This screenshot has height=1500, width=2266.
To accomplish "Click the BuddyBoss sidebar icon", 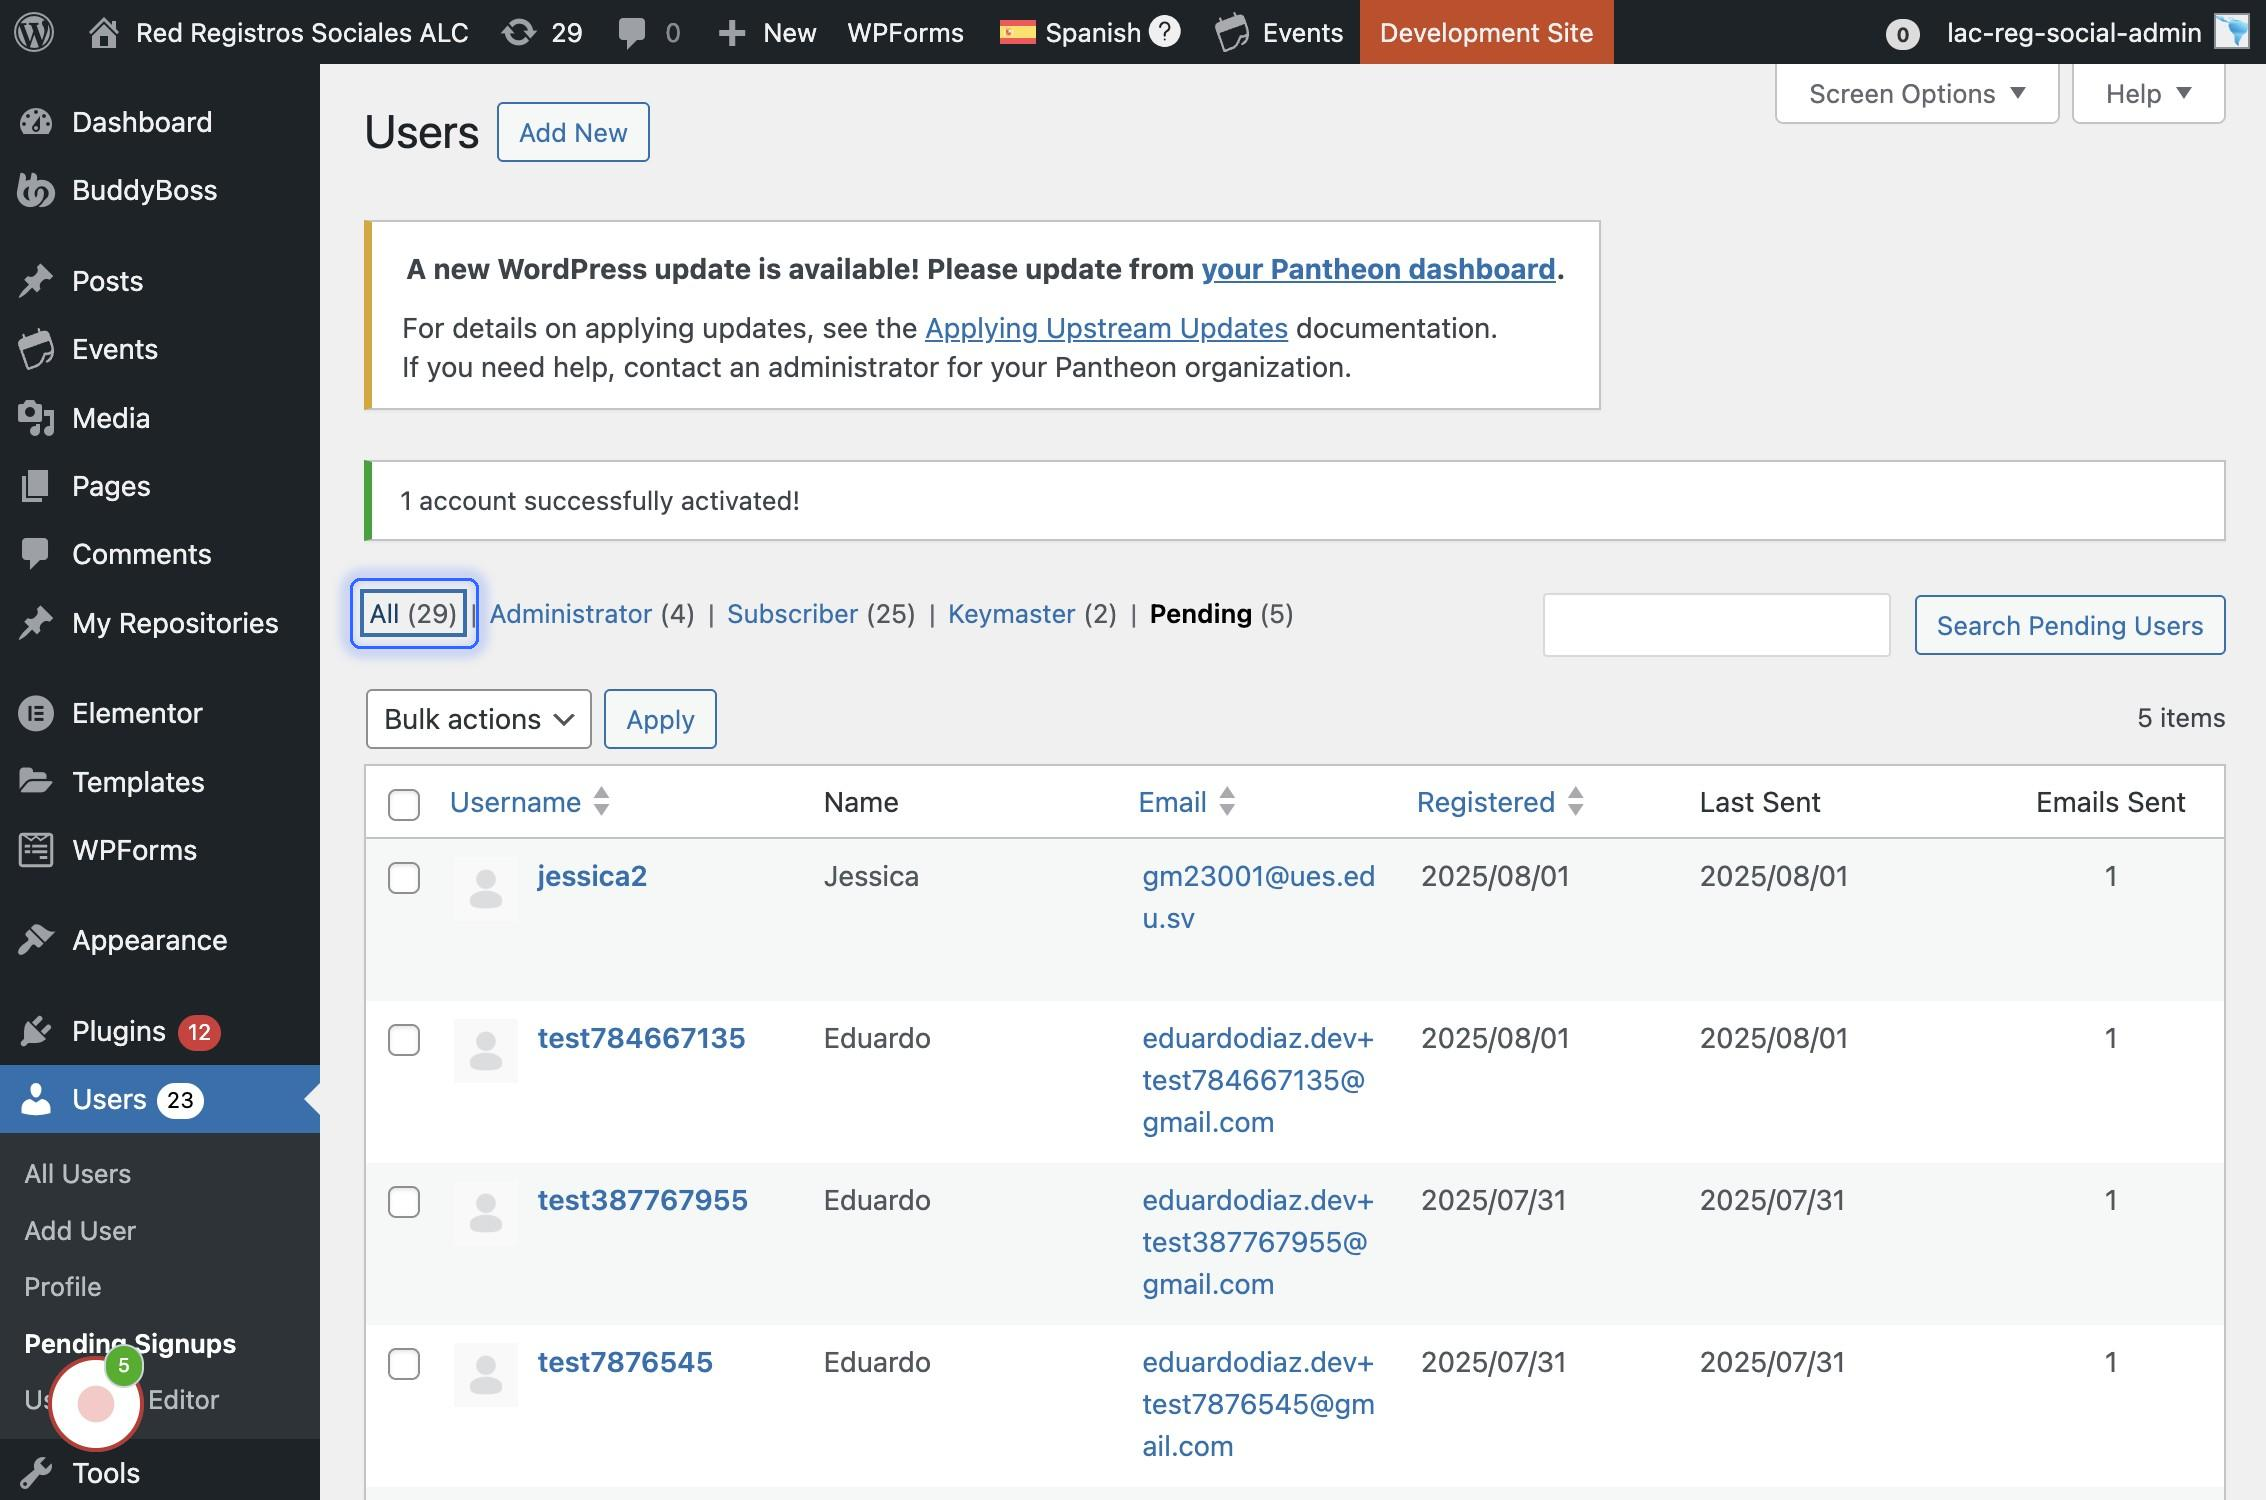I will coord(36,190).
